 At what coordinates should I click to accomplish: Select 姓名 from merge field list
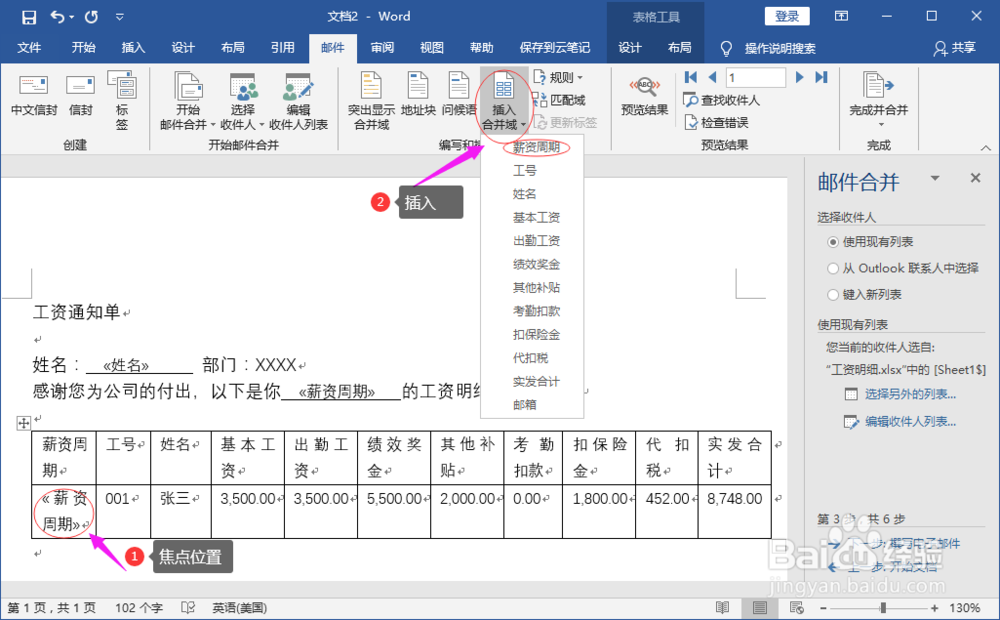pos(525,194)
